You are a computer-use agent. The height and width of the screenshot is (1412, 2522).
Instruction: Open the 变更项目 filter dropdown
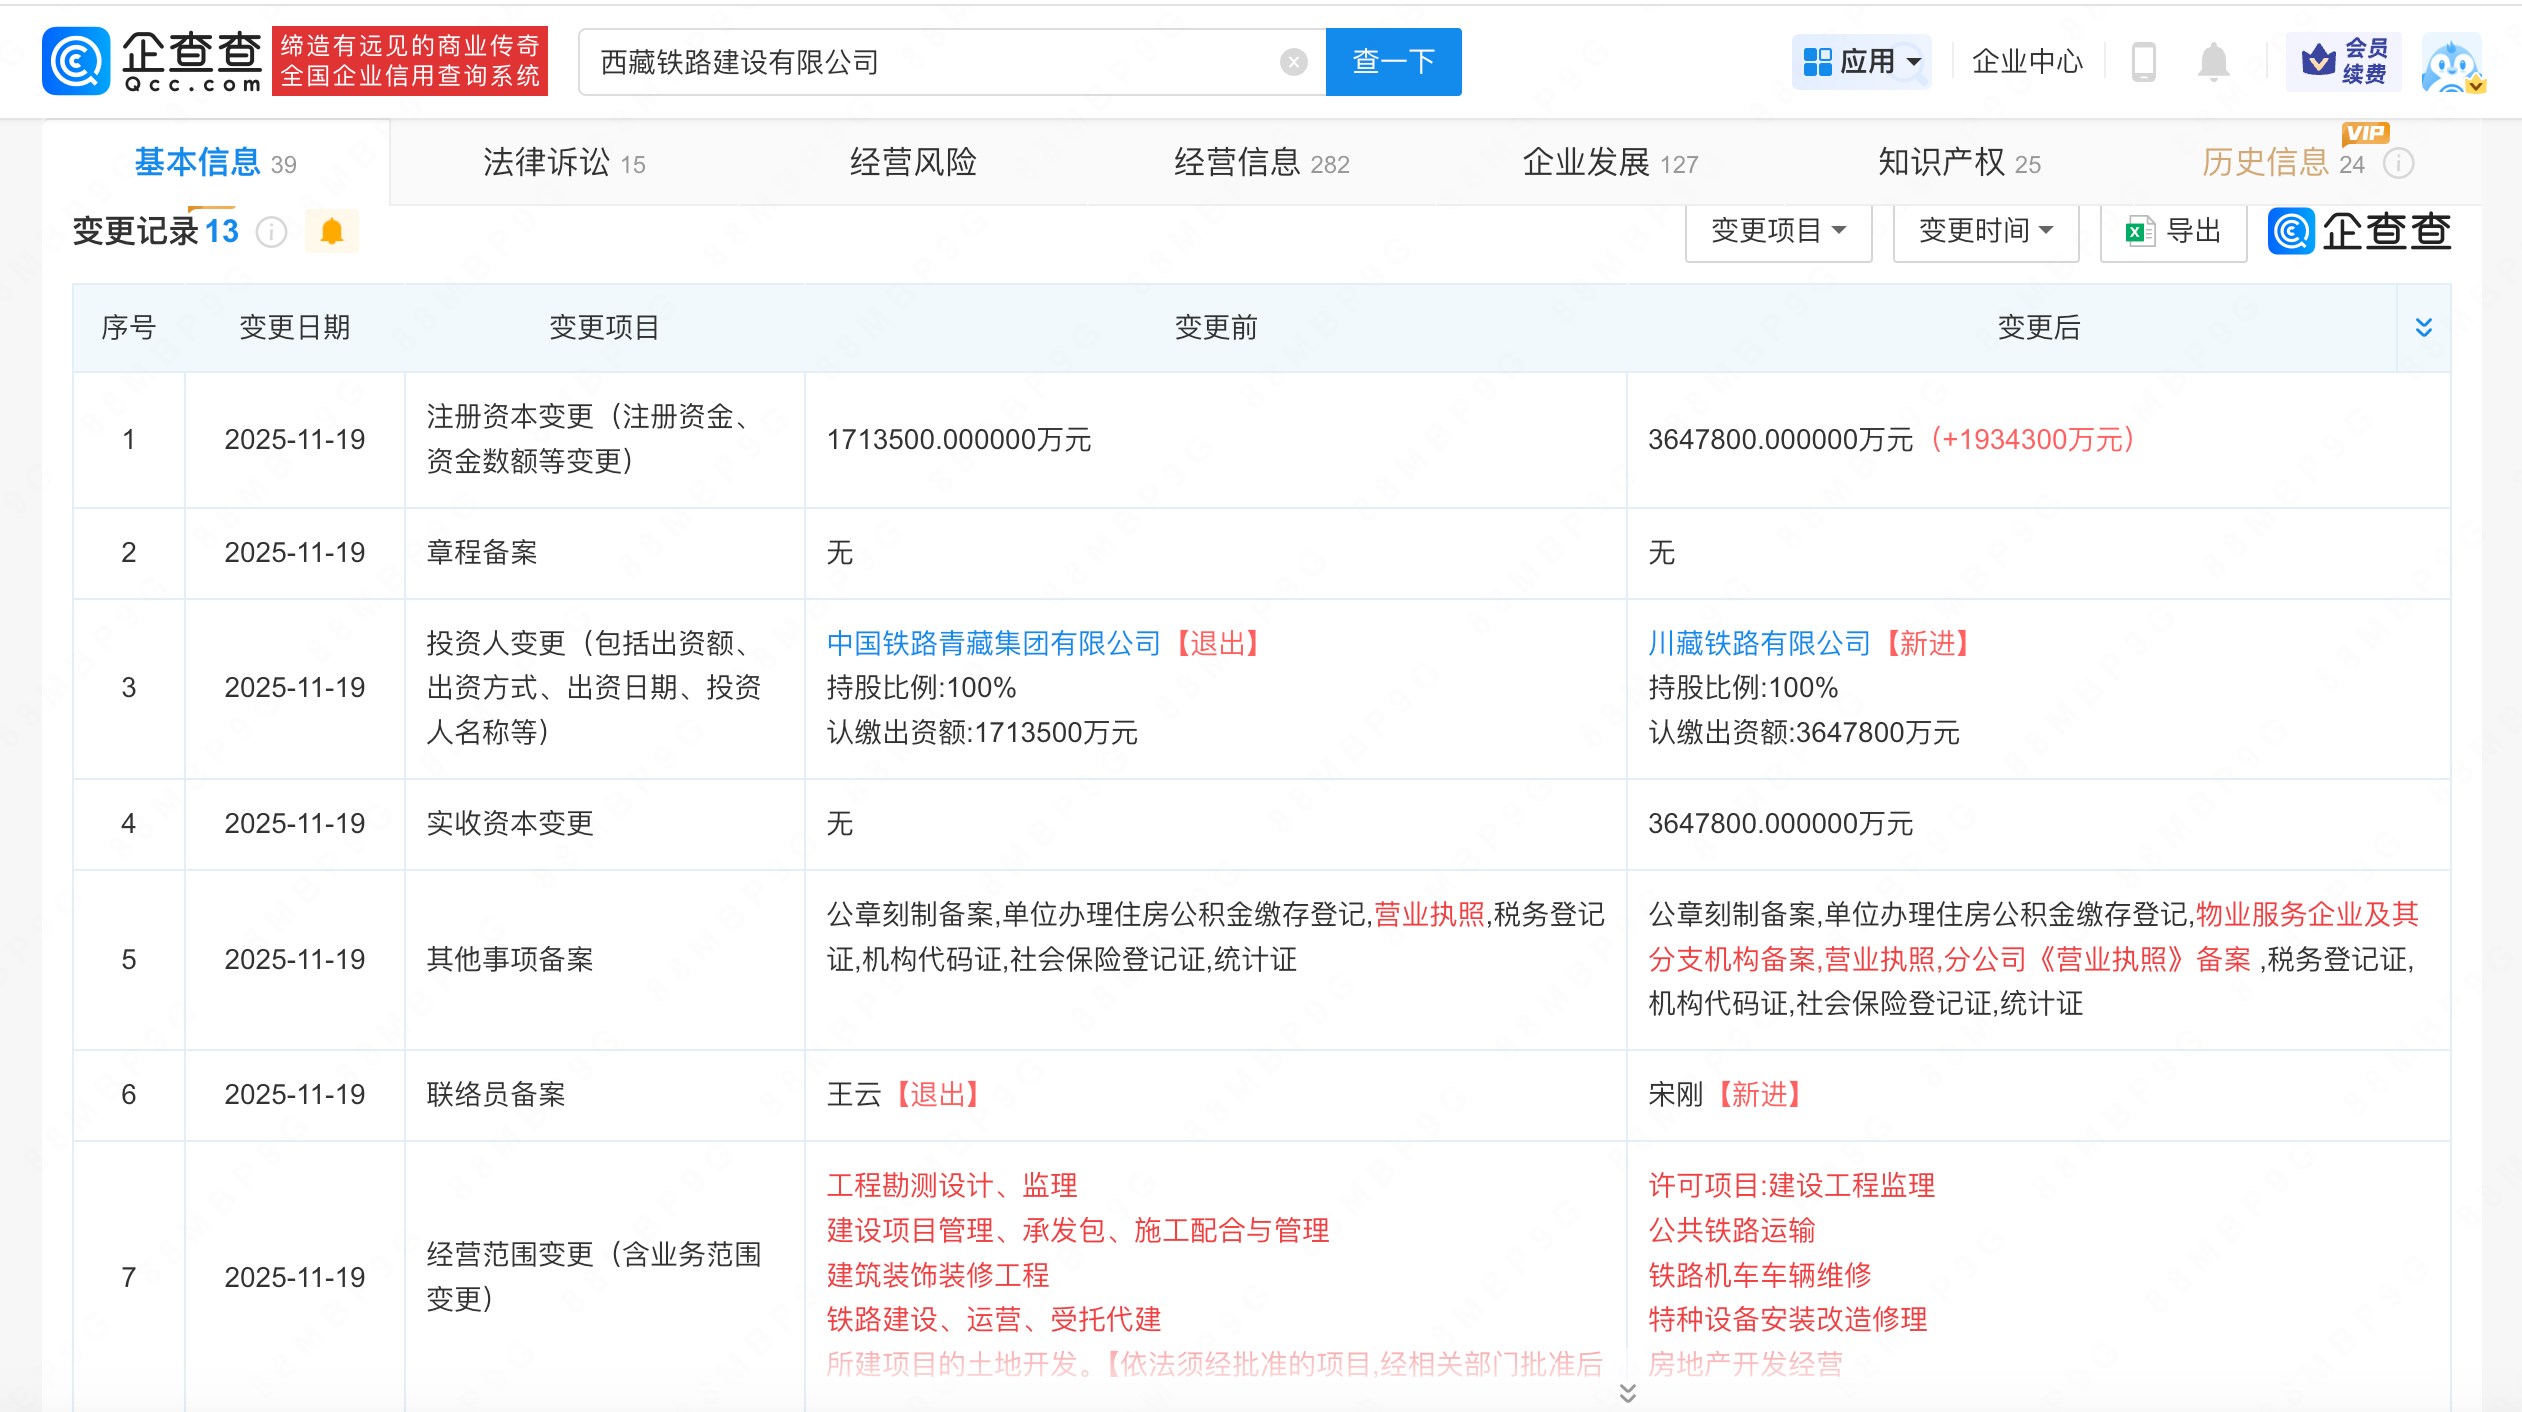pyautogui.click(x=1777, y=232)
